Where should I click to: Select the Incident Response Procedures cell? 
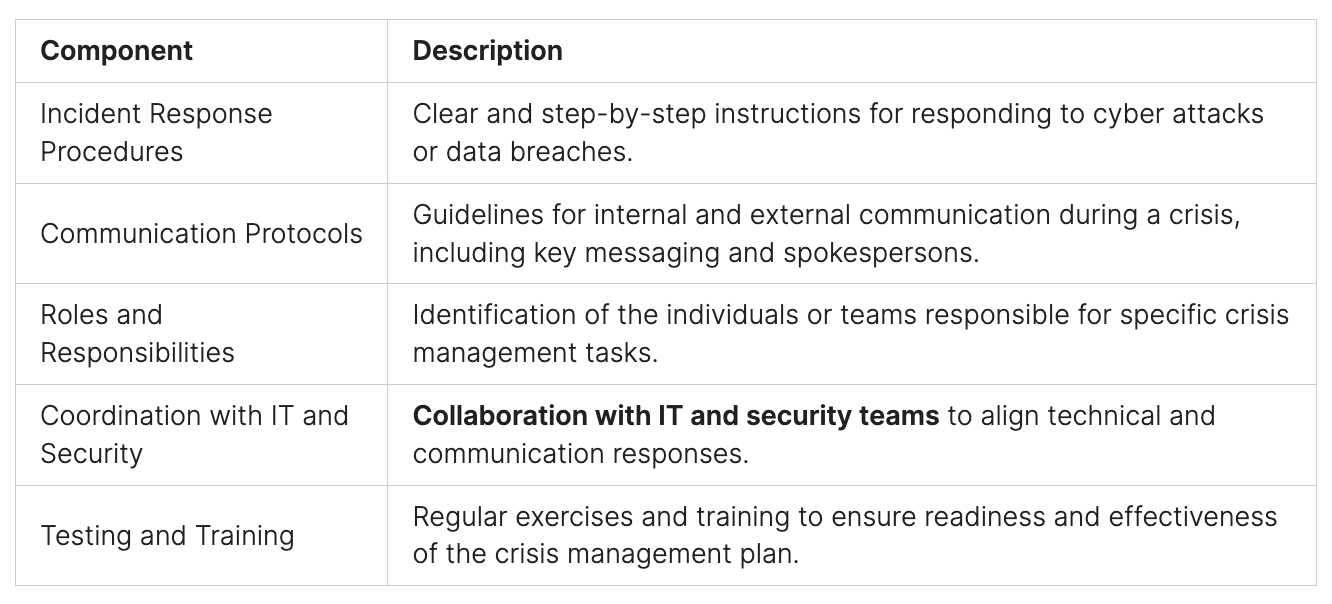[x=156, y=132]
